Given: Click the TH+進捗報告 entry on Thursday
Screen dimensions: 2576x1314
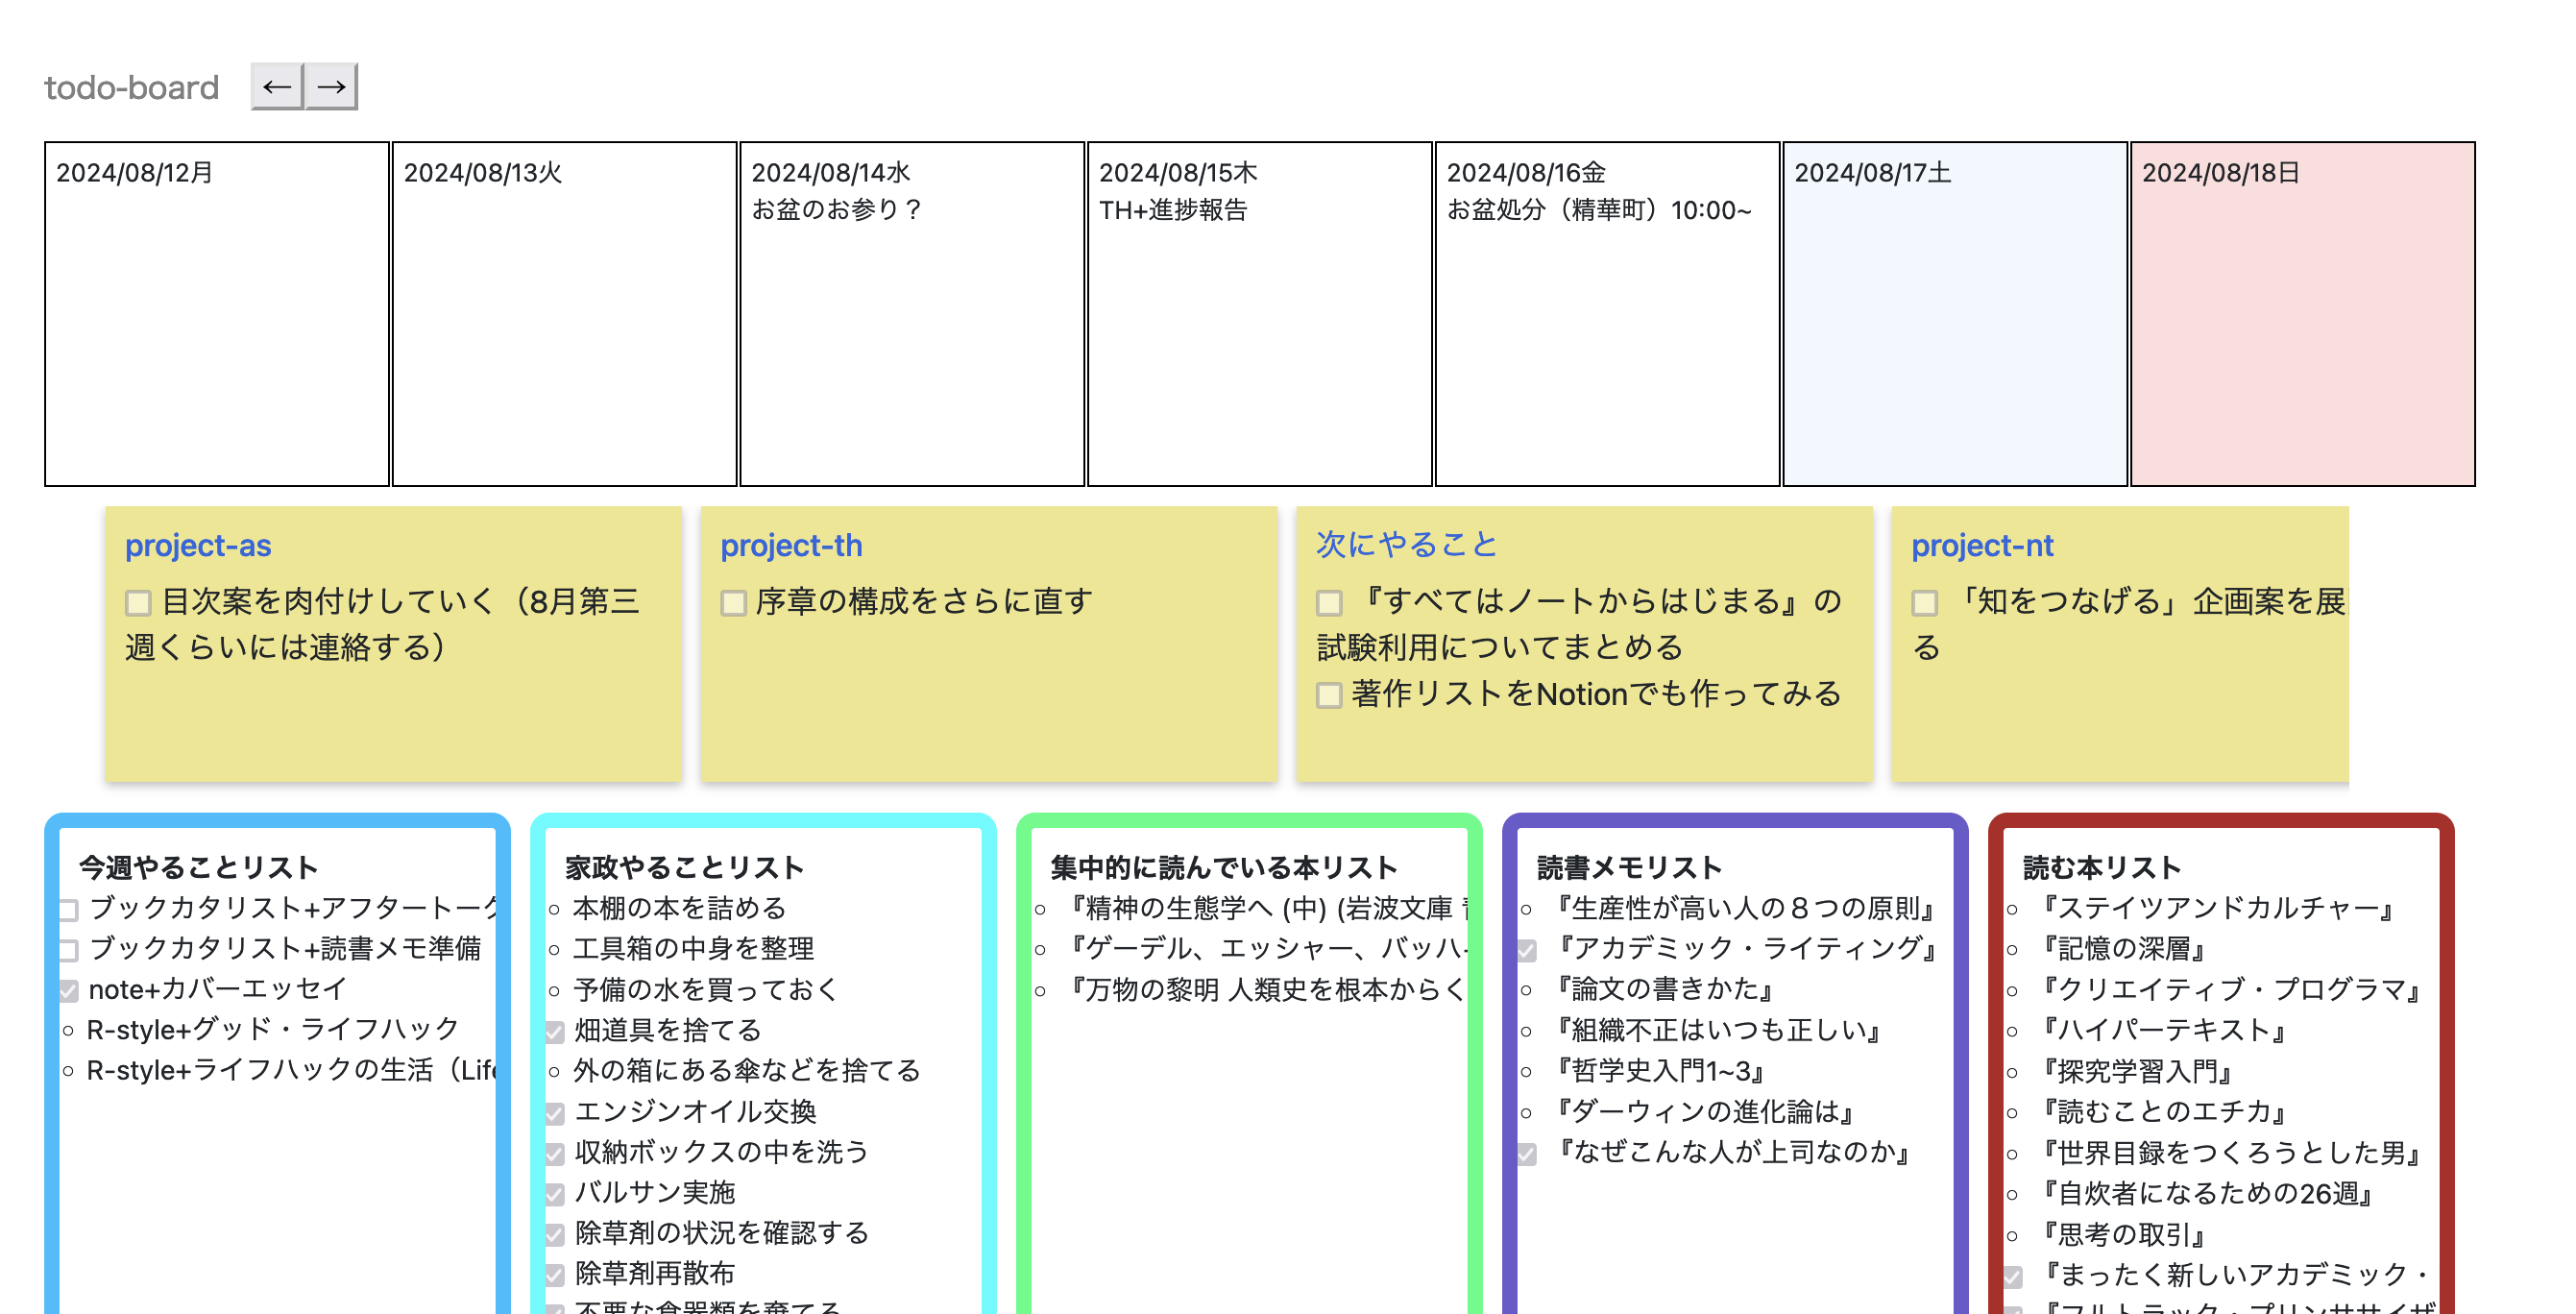Looking at the screenshot, I should [1173, 210].
